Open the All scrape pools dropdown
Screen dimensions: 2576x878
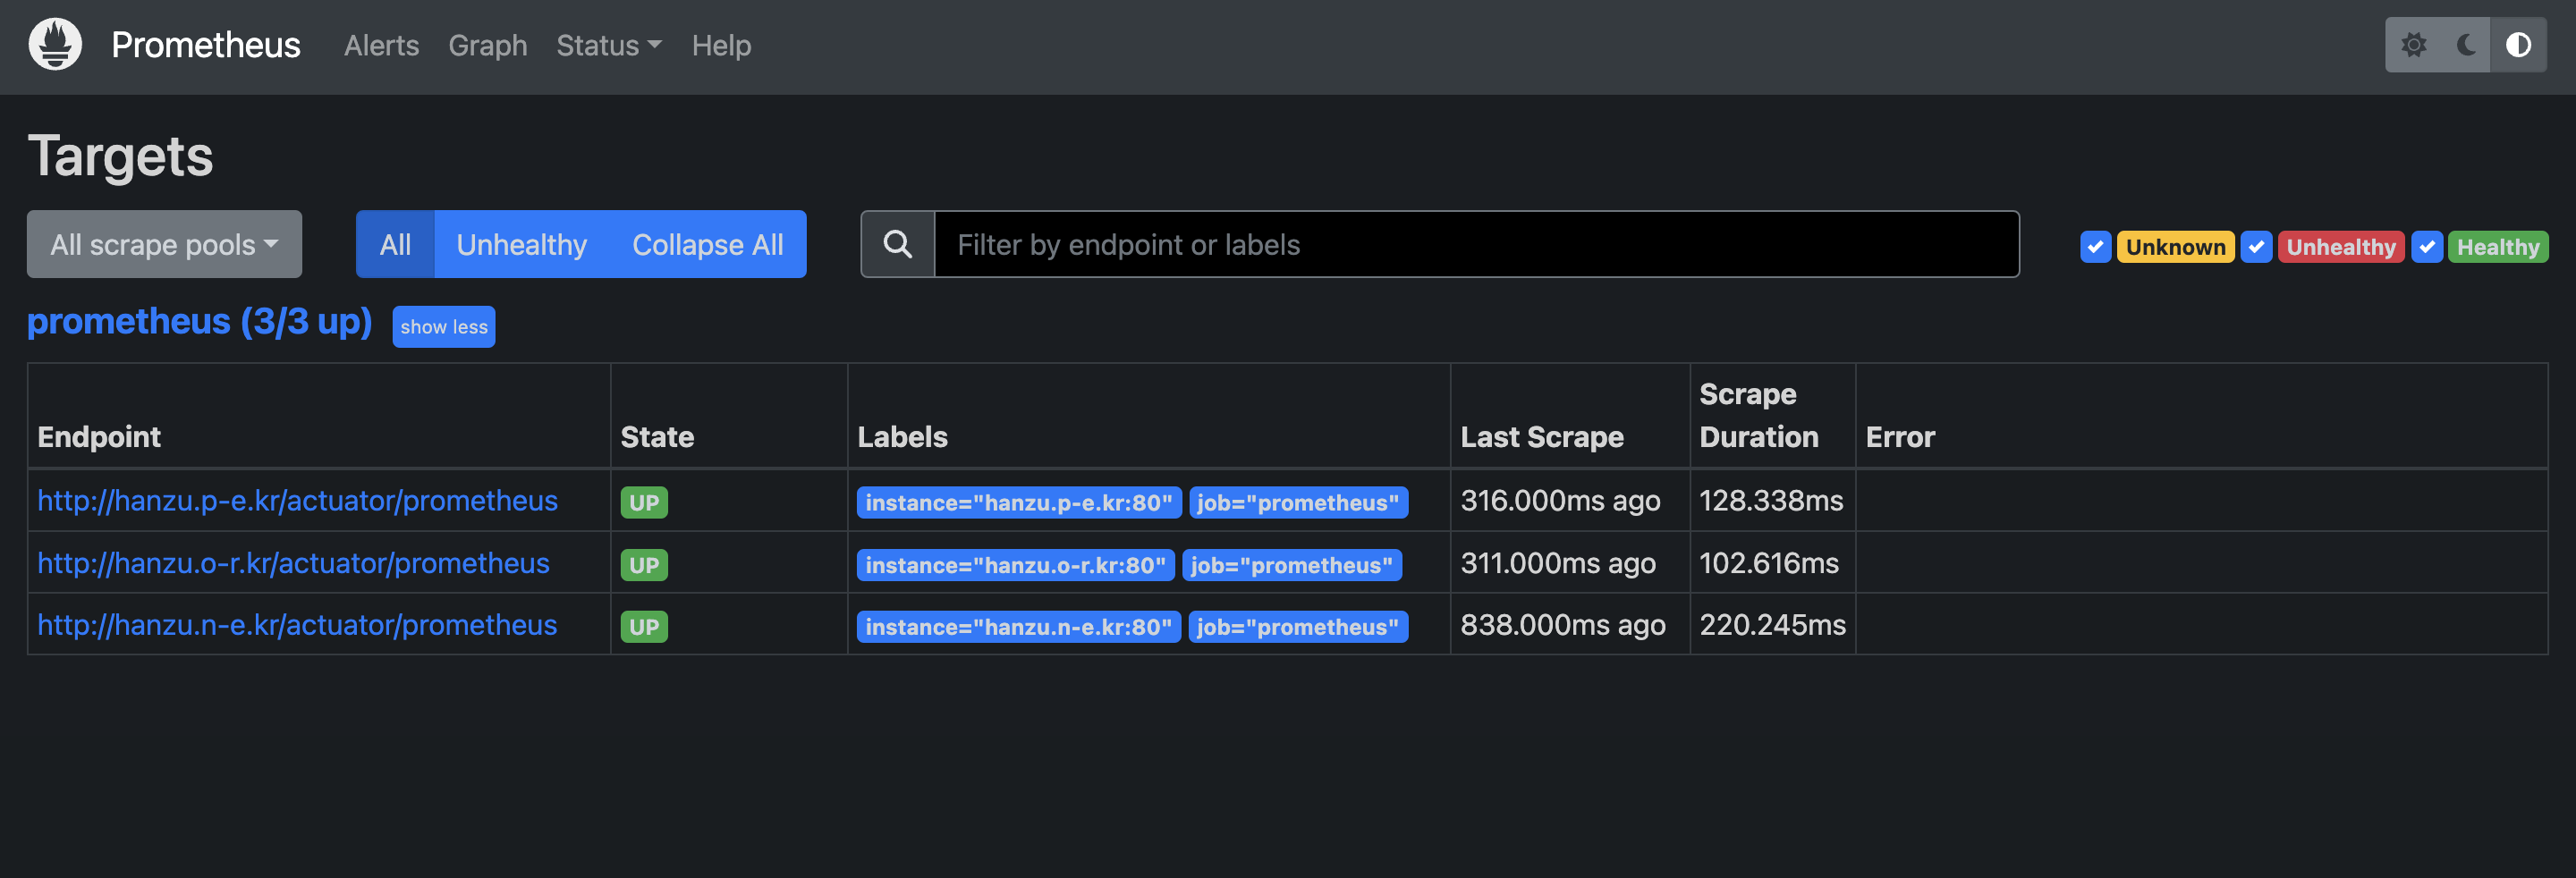164,244
